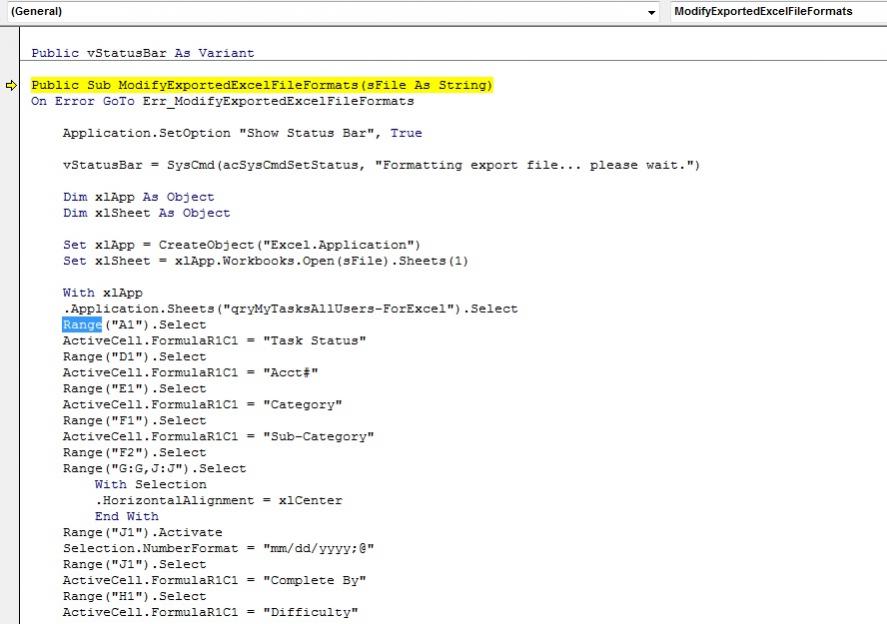Click the Range("G:G,J:J").Select line
Viewport: 887px width, 624px height.
154,468
